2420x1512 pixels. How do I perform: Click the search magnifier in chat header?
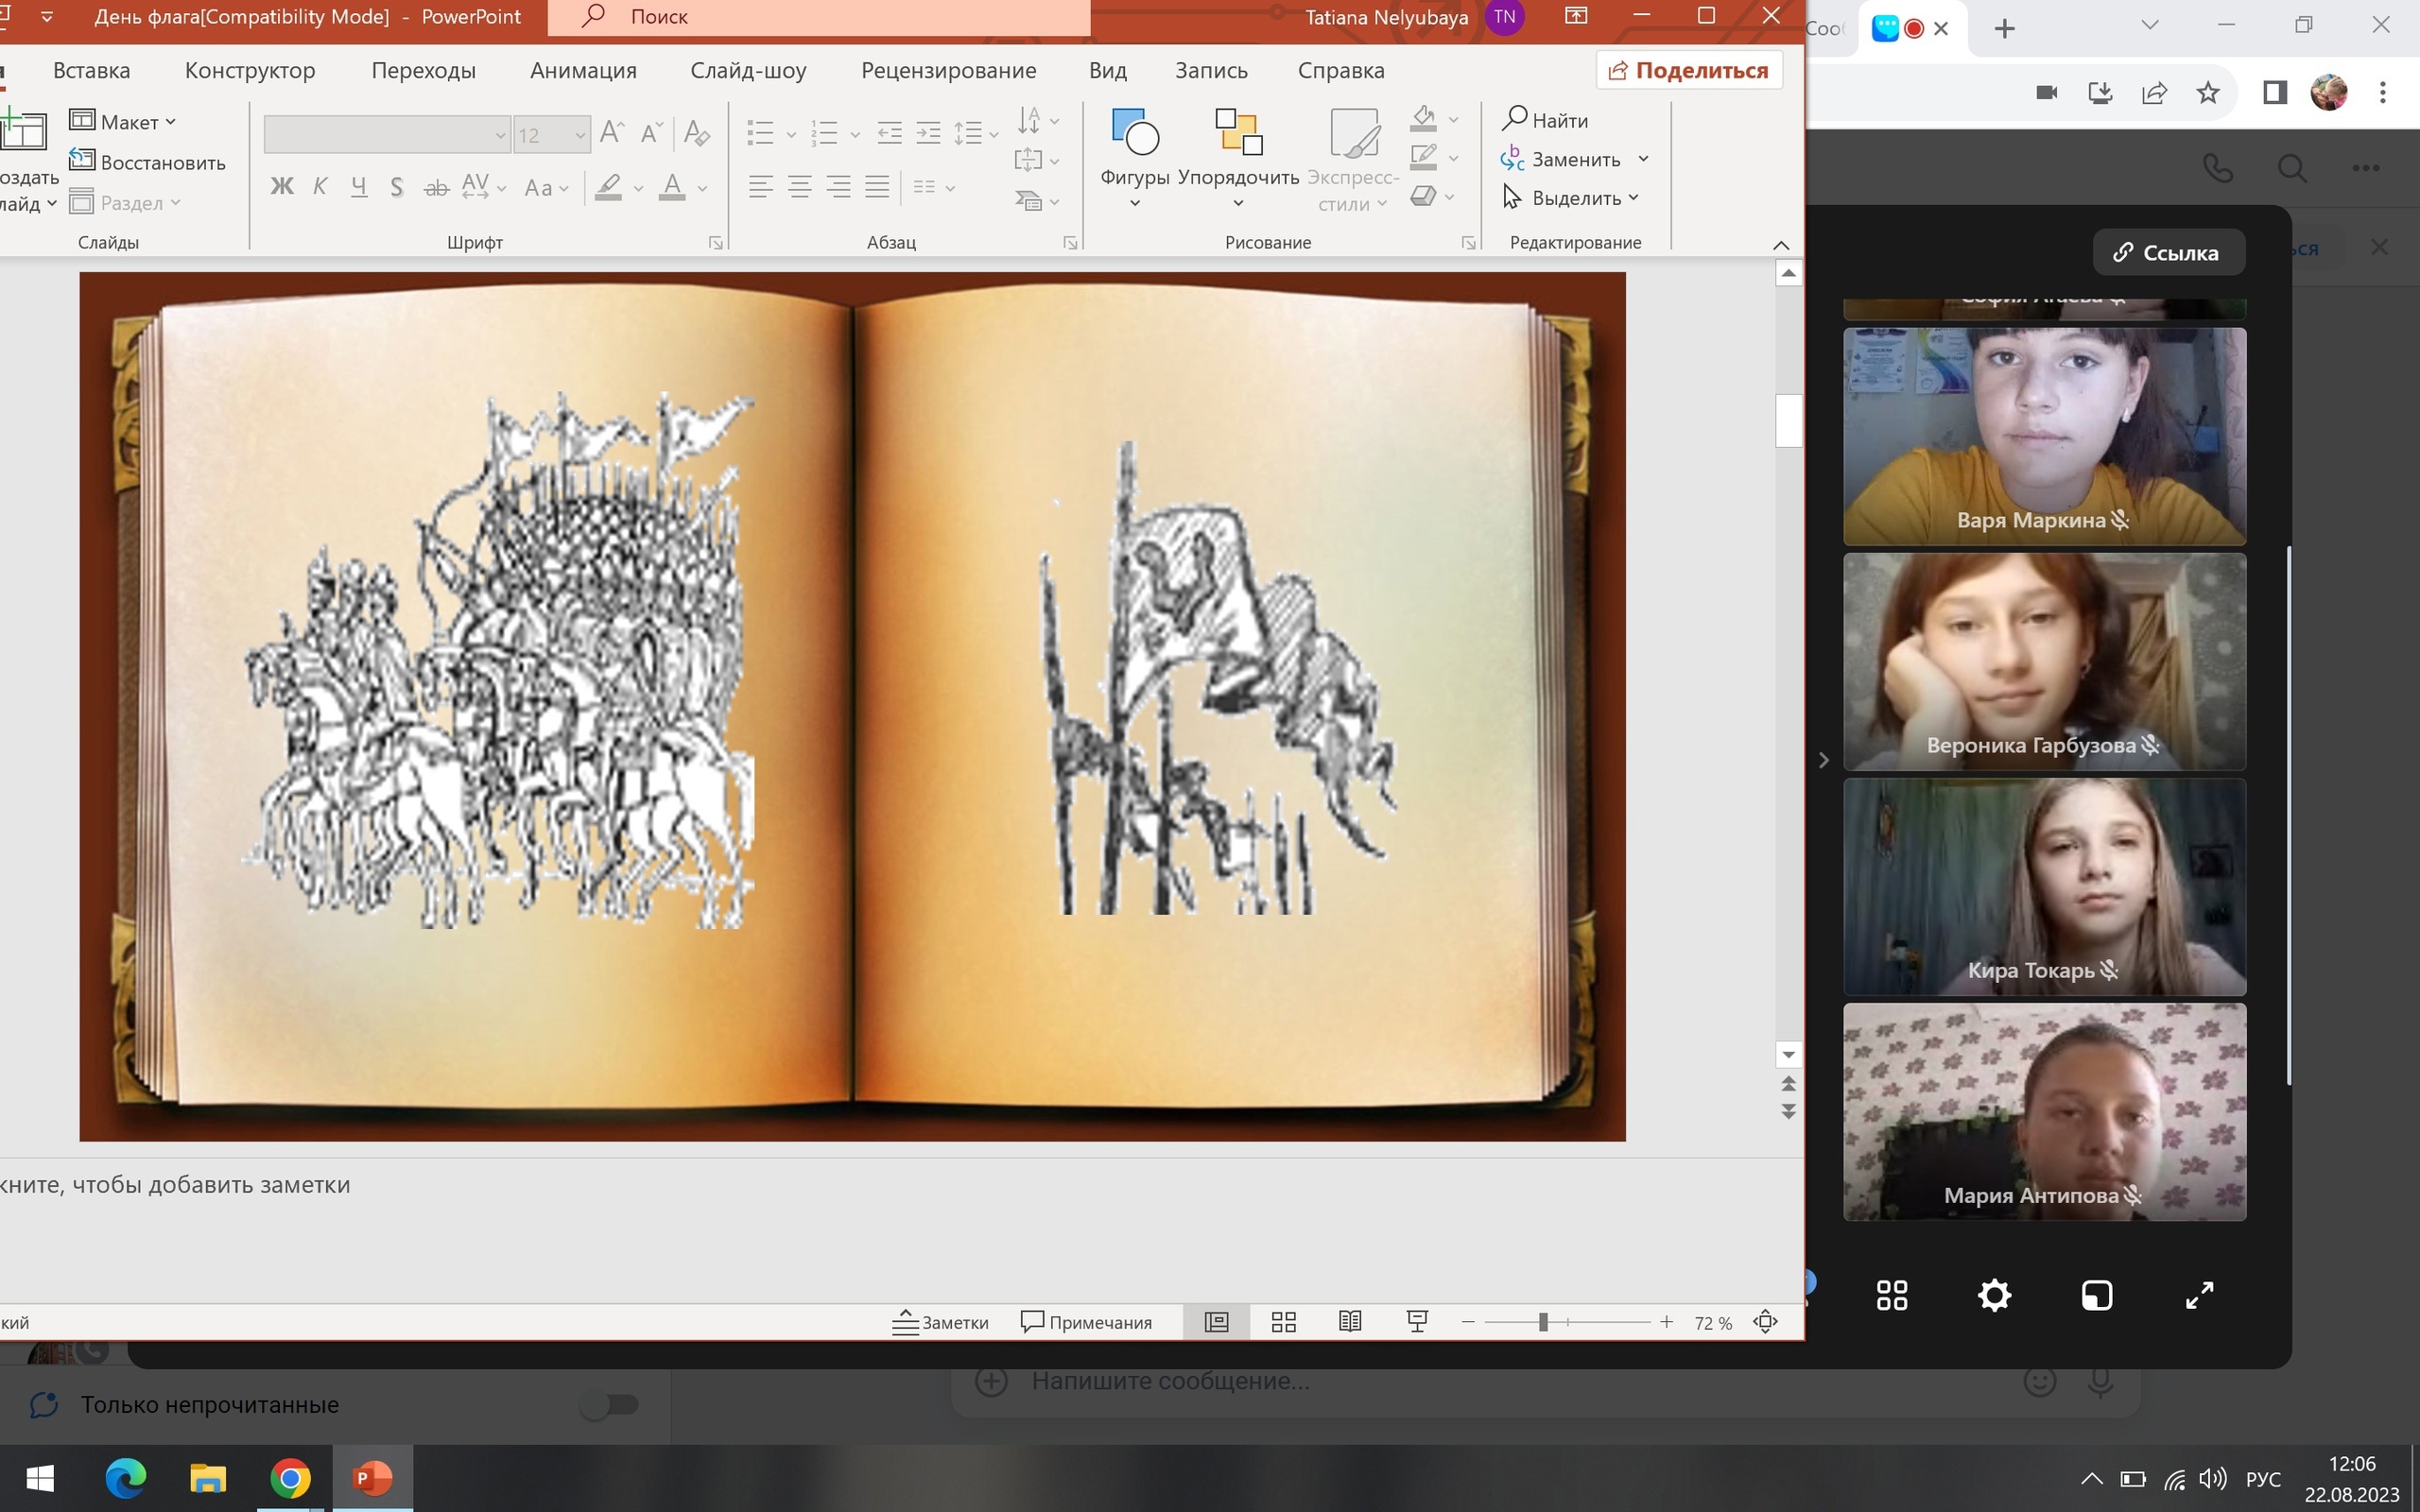click(2292, 167)
